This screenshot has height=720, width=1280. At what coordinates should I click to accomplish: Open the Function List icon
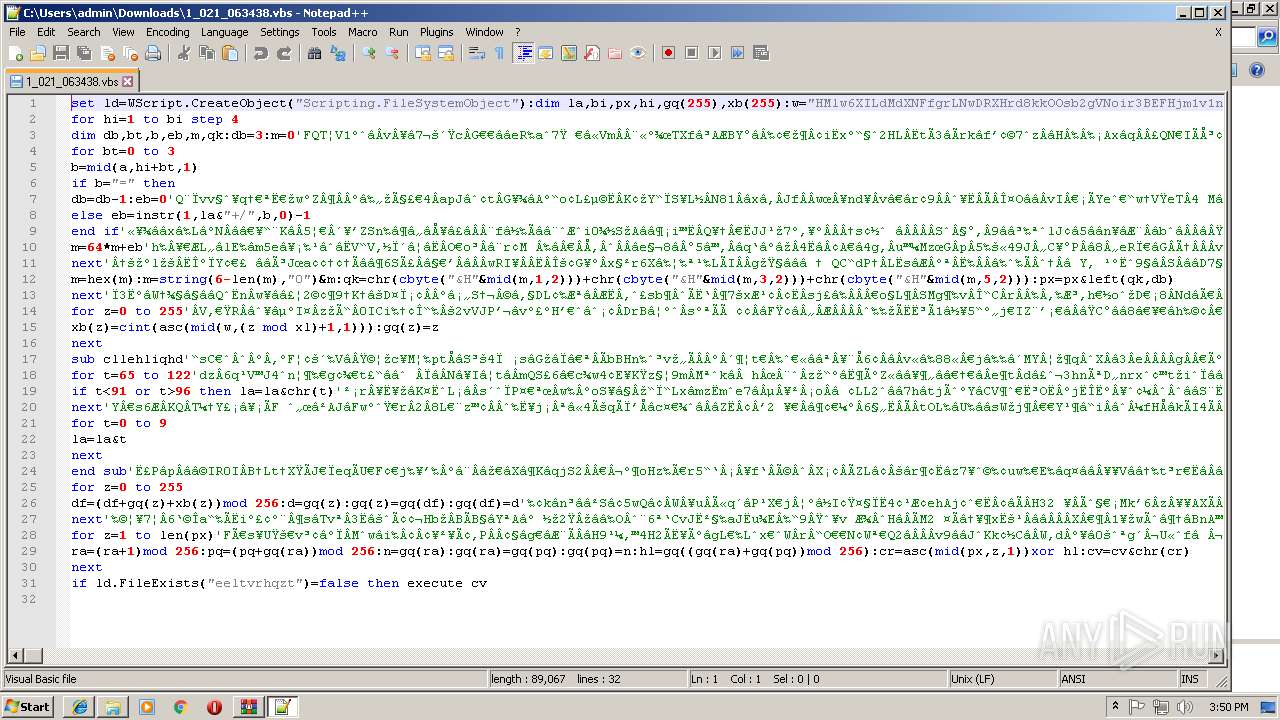[x=592, y=53]
